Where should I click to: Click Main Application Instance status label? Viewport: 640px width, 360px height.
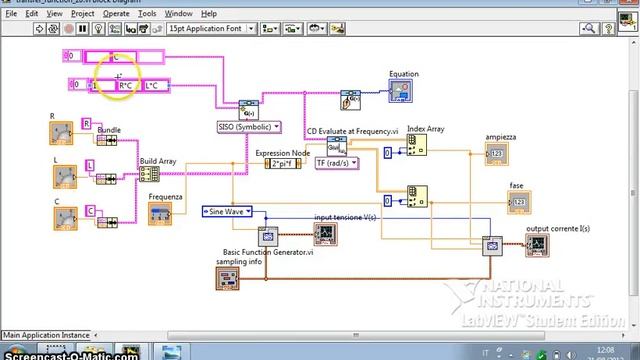click(46, 335)
